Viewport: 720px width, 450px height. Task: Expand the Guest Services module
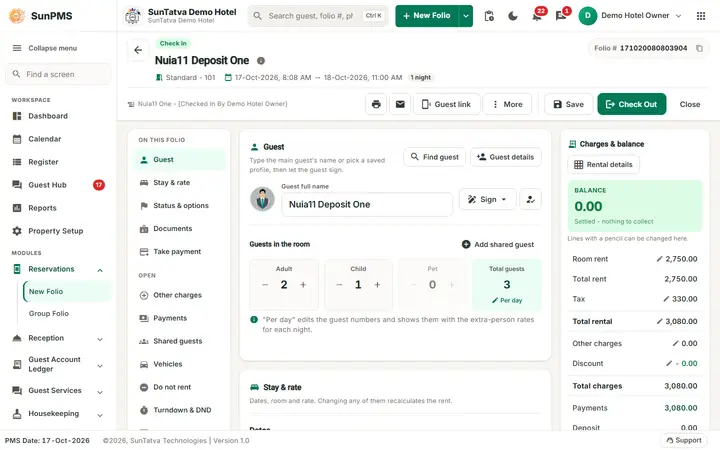tap(100, 392)
